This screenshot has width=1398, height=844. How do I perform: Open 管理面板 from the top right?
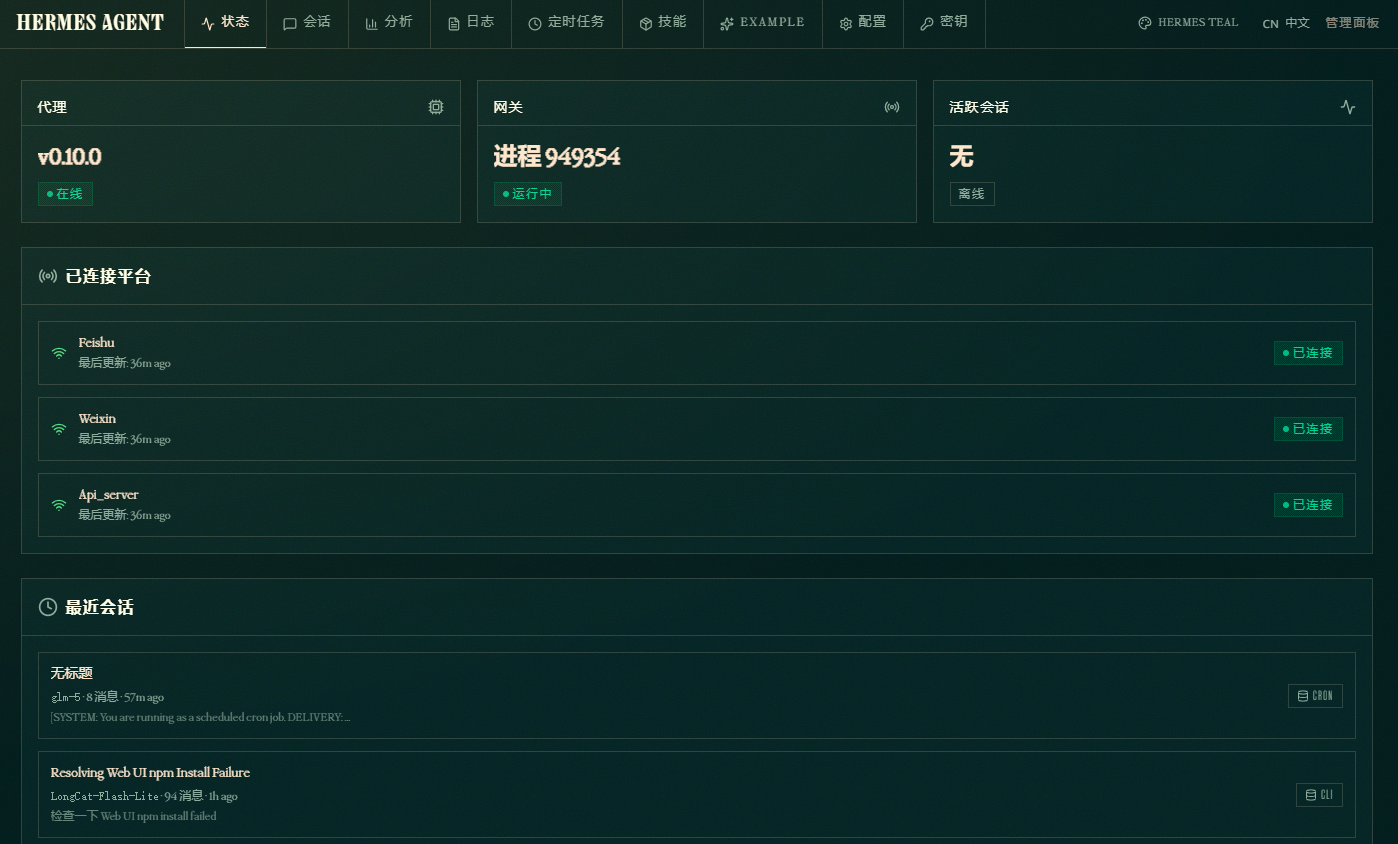click(1352, 22)
